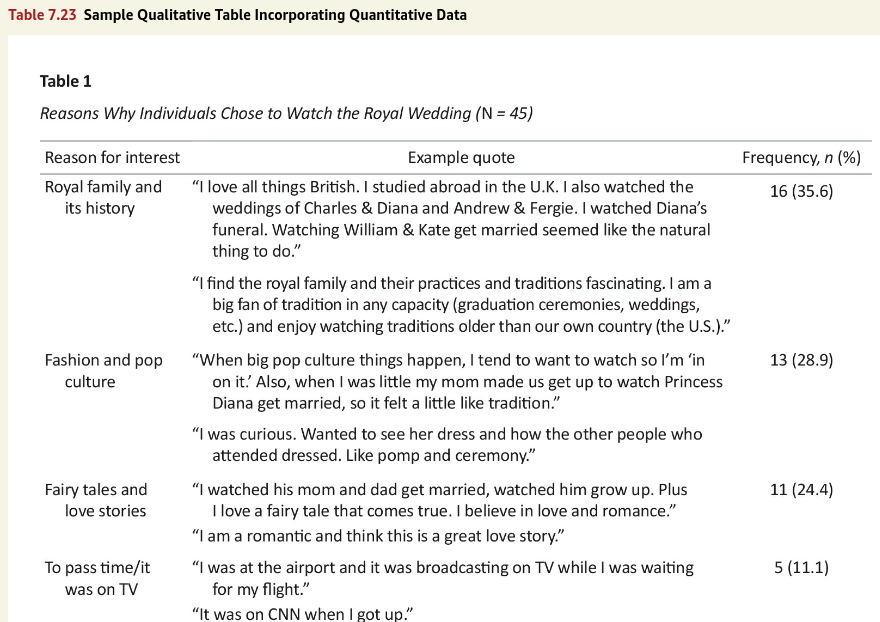
Task: Click the 'Reason for interest' column header
Action: [112, 157]
